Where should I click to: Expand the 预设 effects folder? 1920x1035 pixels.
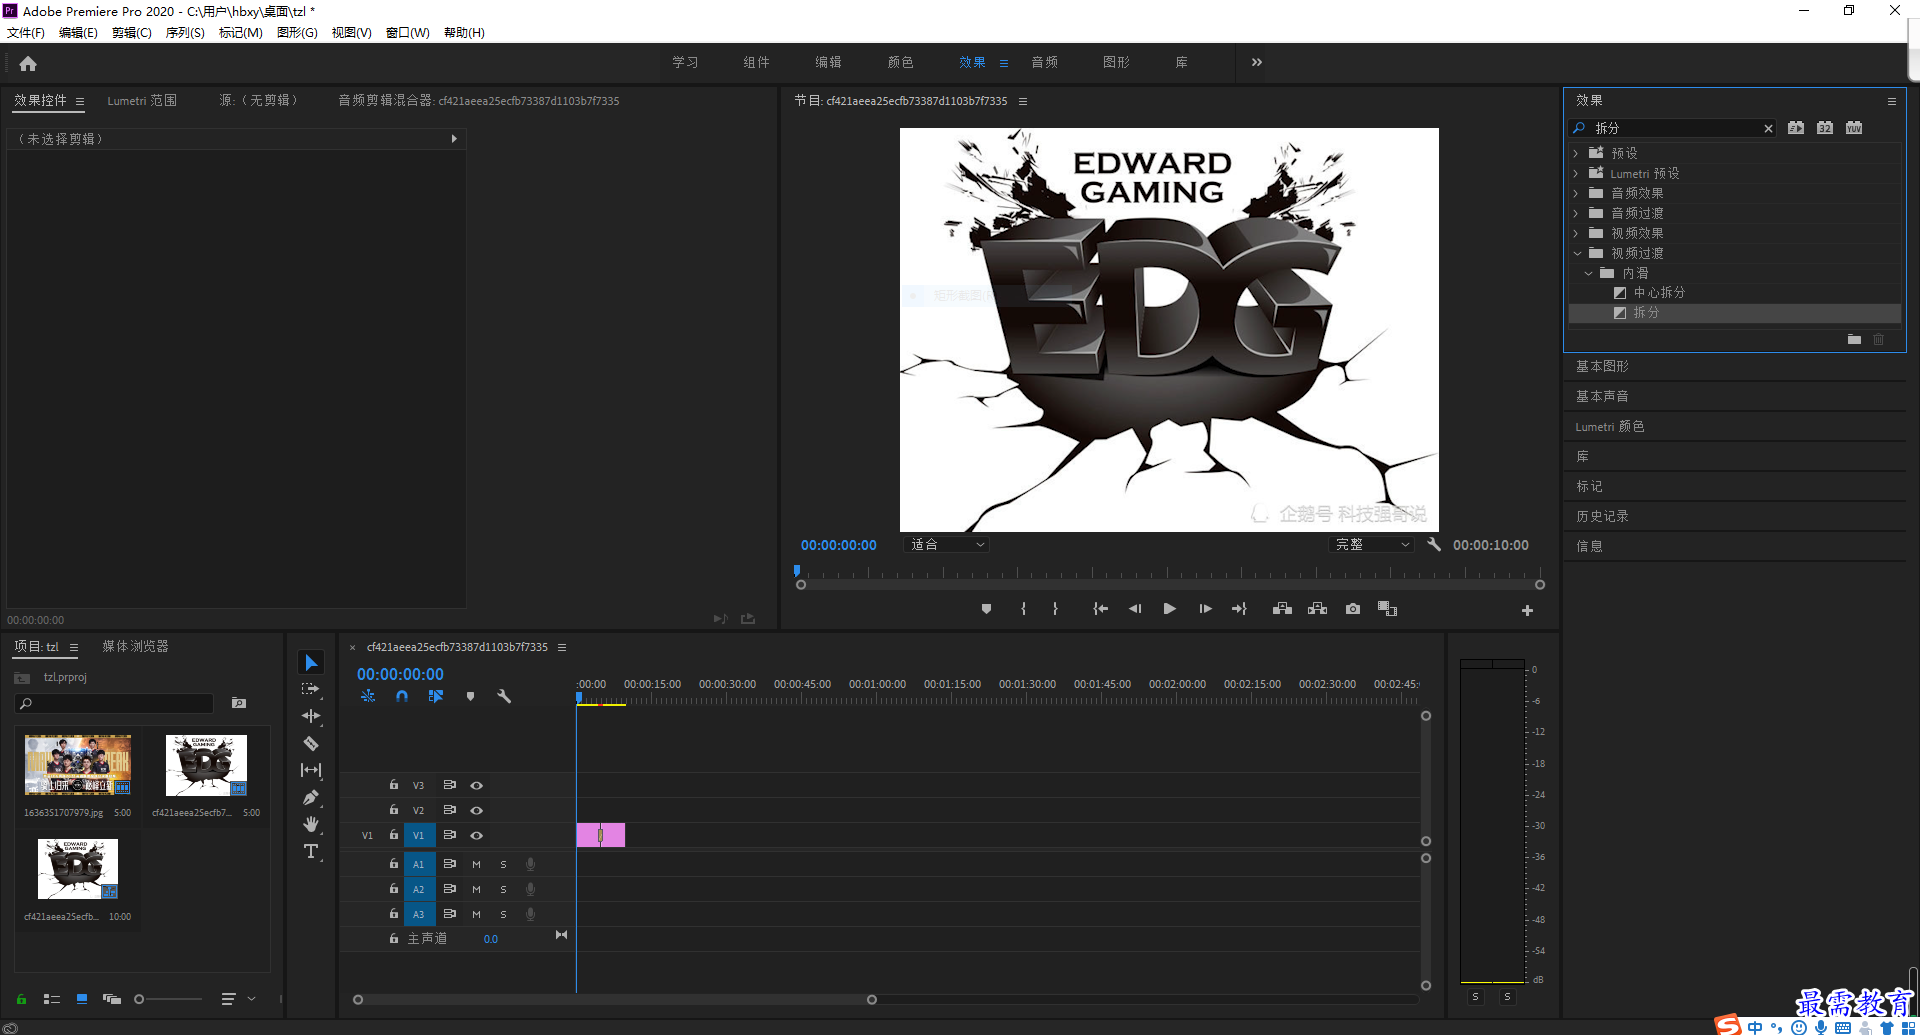(1576, 153)
